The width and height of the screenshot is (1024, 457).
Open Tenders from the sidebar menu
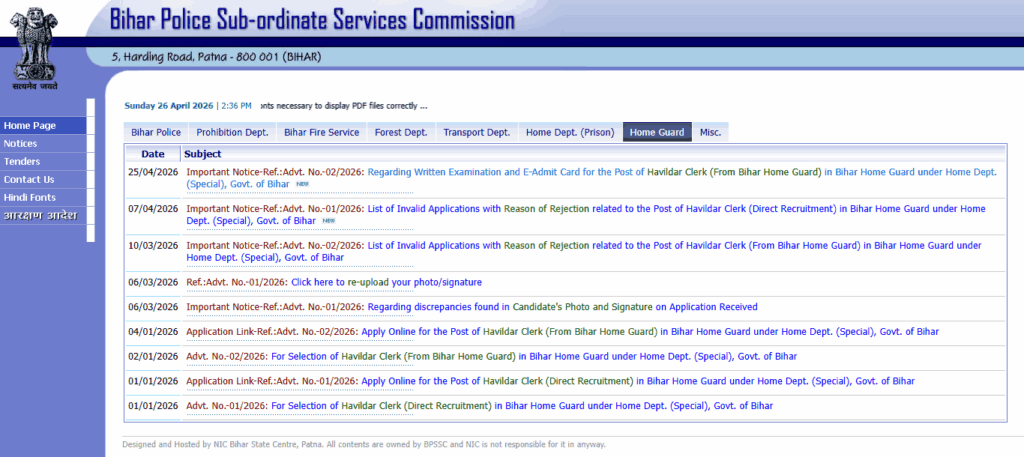point(22,162)
